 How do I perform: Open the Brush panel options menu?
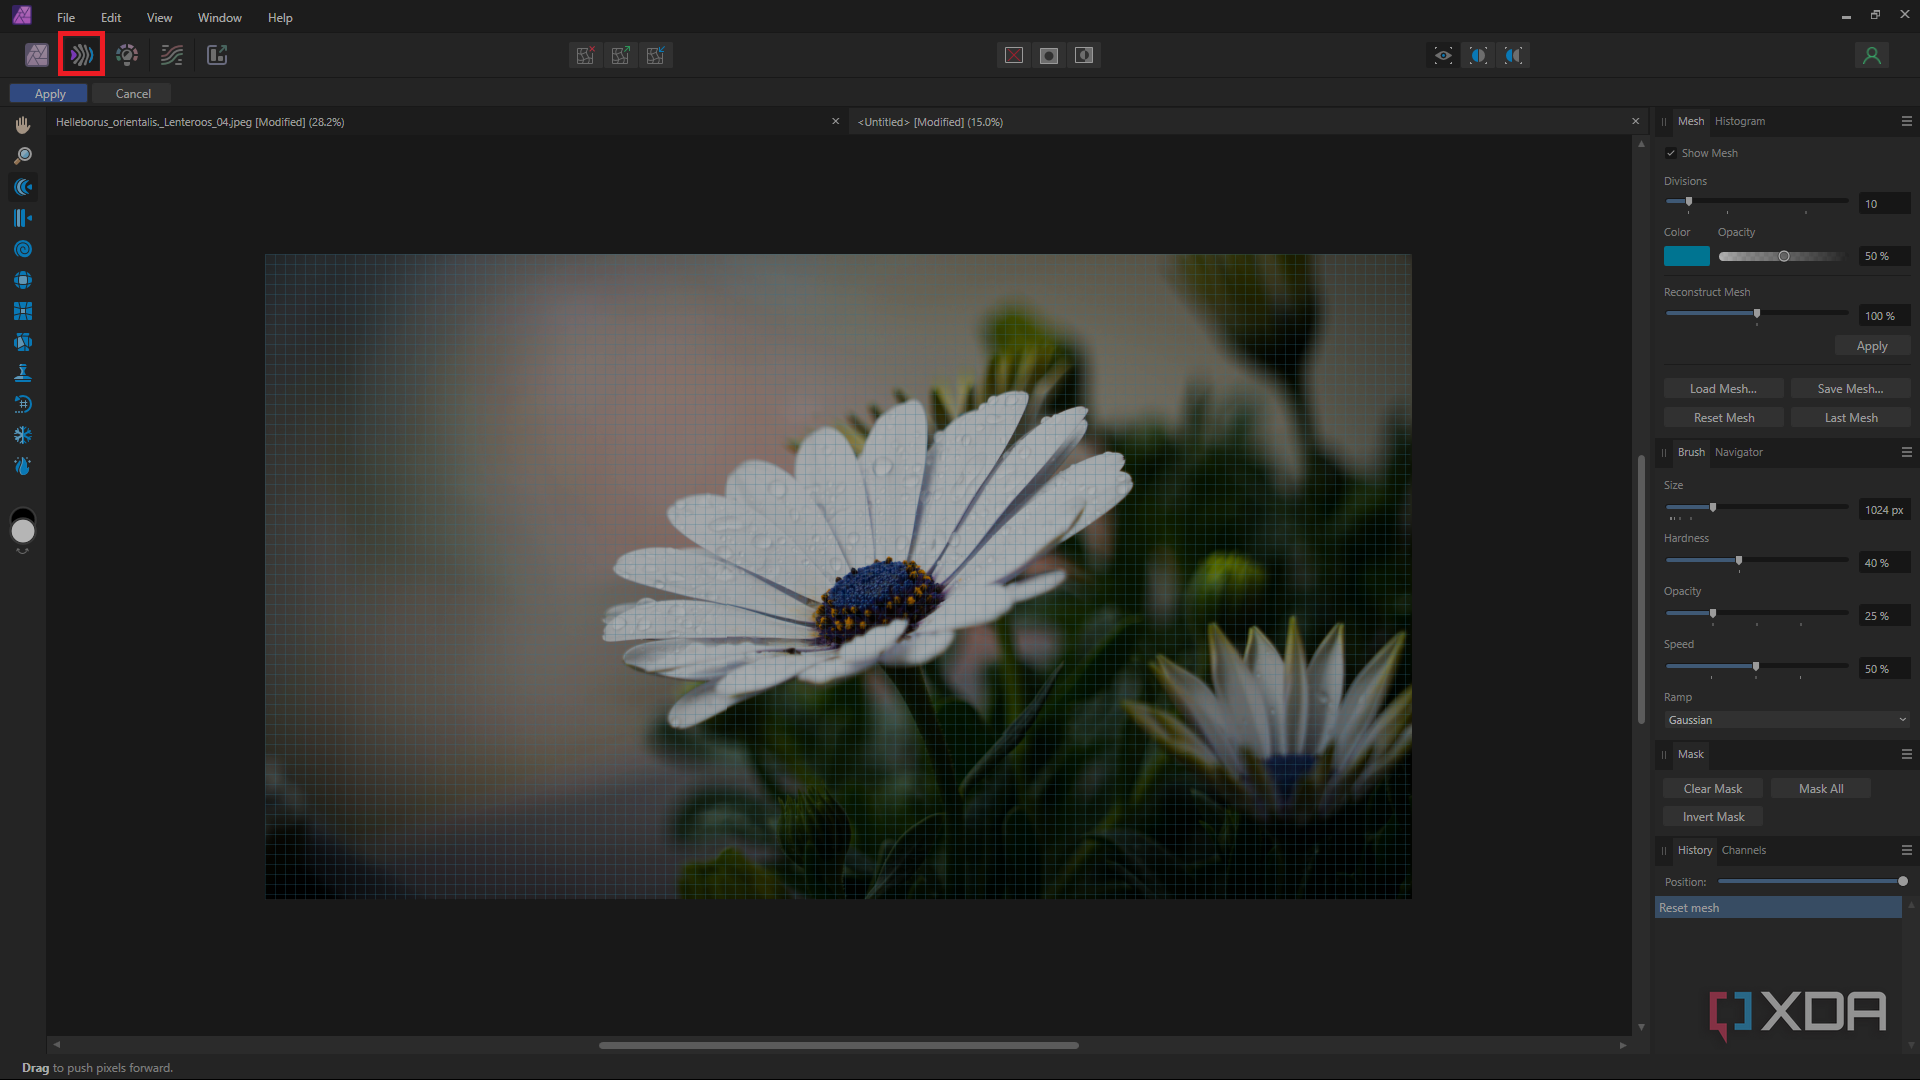click(x=1906, y=452)
